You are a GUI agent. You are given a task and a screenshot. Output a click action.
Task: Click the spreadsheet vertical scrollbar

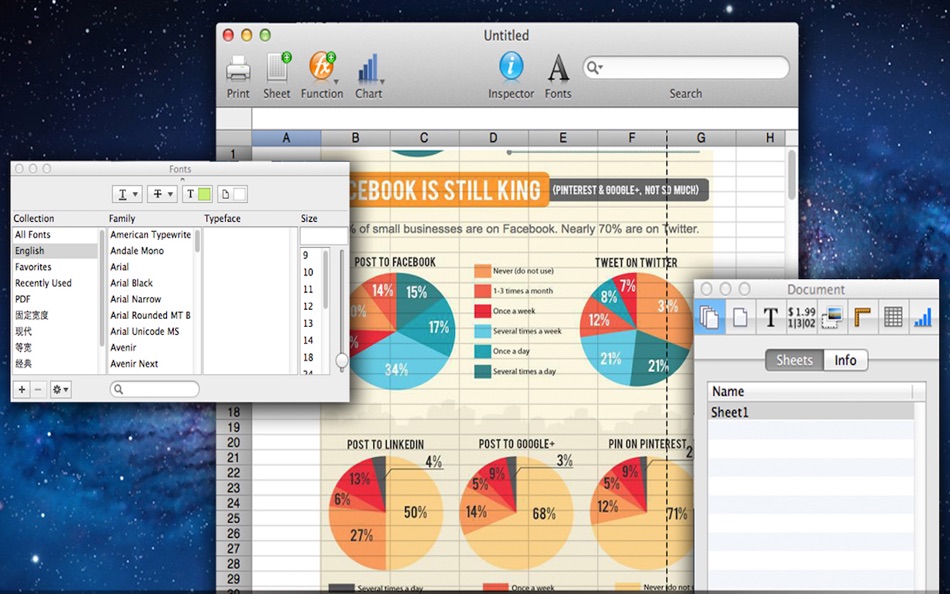pyautogui.click(x=792, y=176)
